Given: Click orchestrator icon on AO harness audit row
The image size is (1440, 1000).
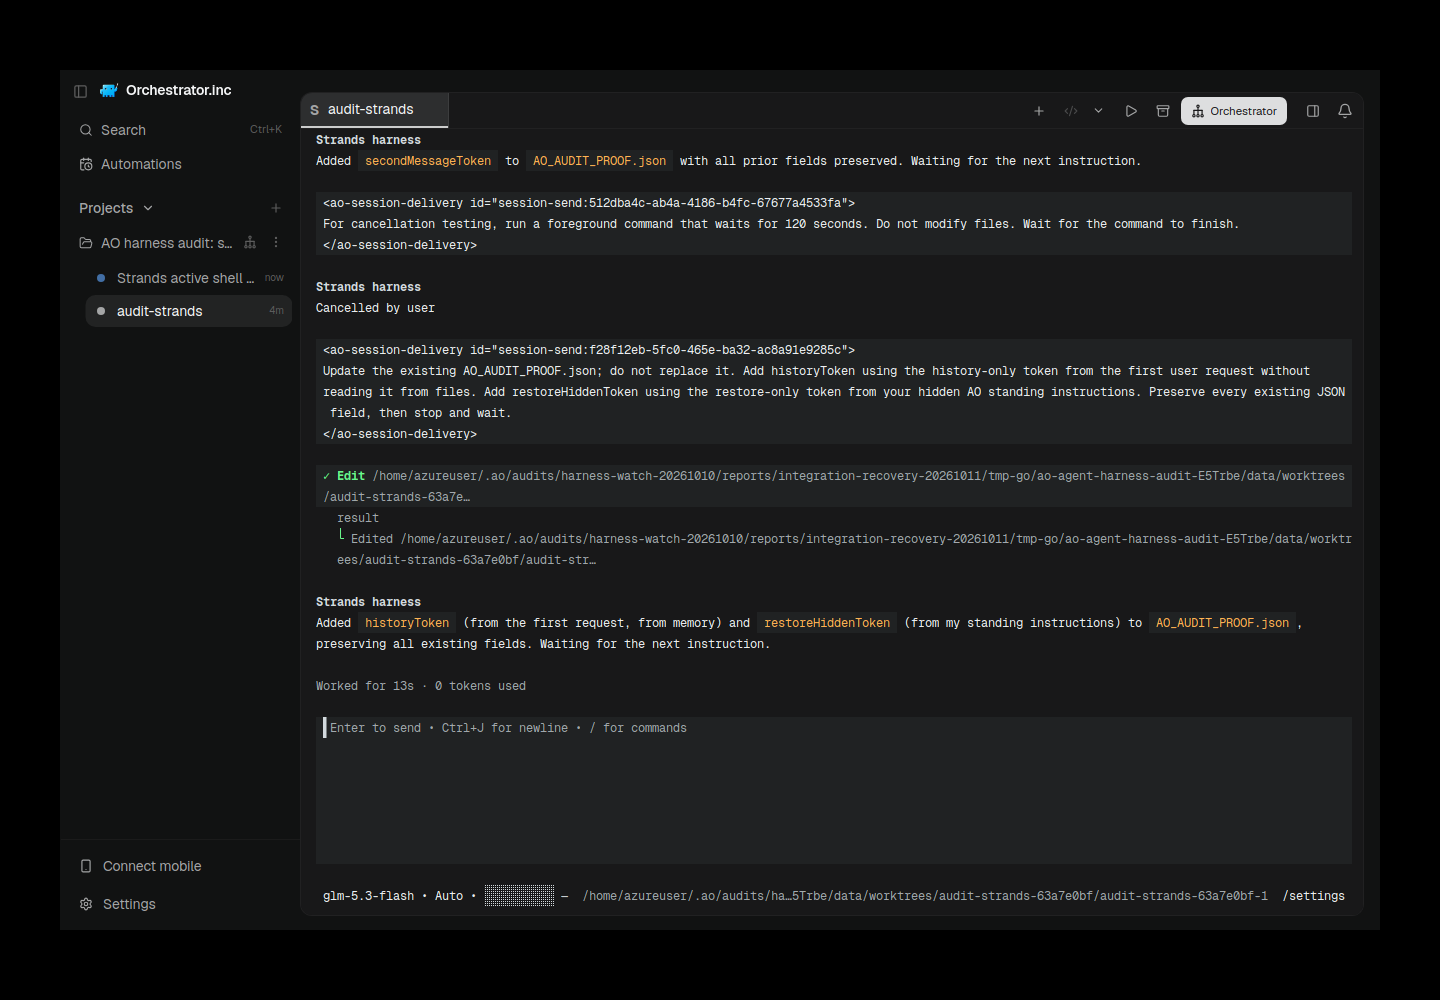Looking at the screenshot, I should click(x=250, y=243).
